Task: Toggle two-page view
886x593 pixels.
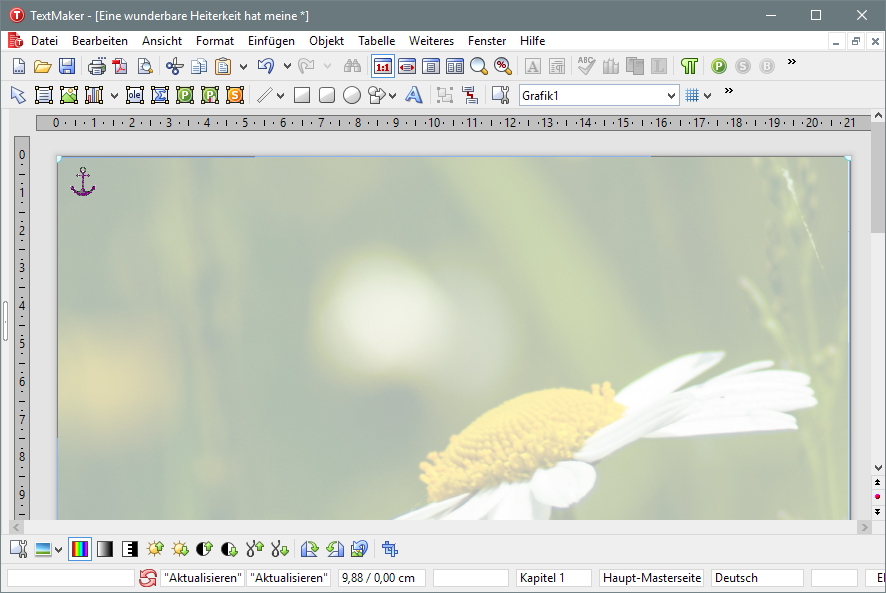Action: tap(455, 66)
